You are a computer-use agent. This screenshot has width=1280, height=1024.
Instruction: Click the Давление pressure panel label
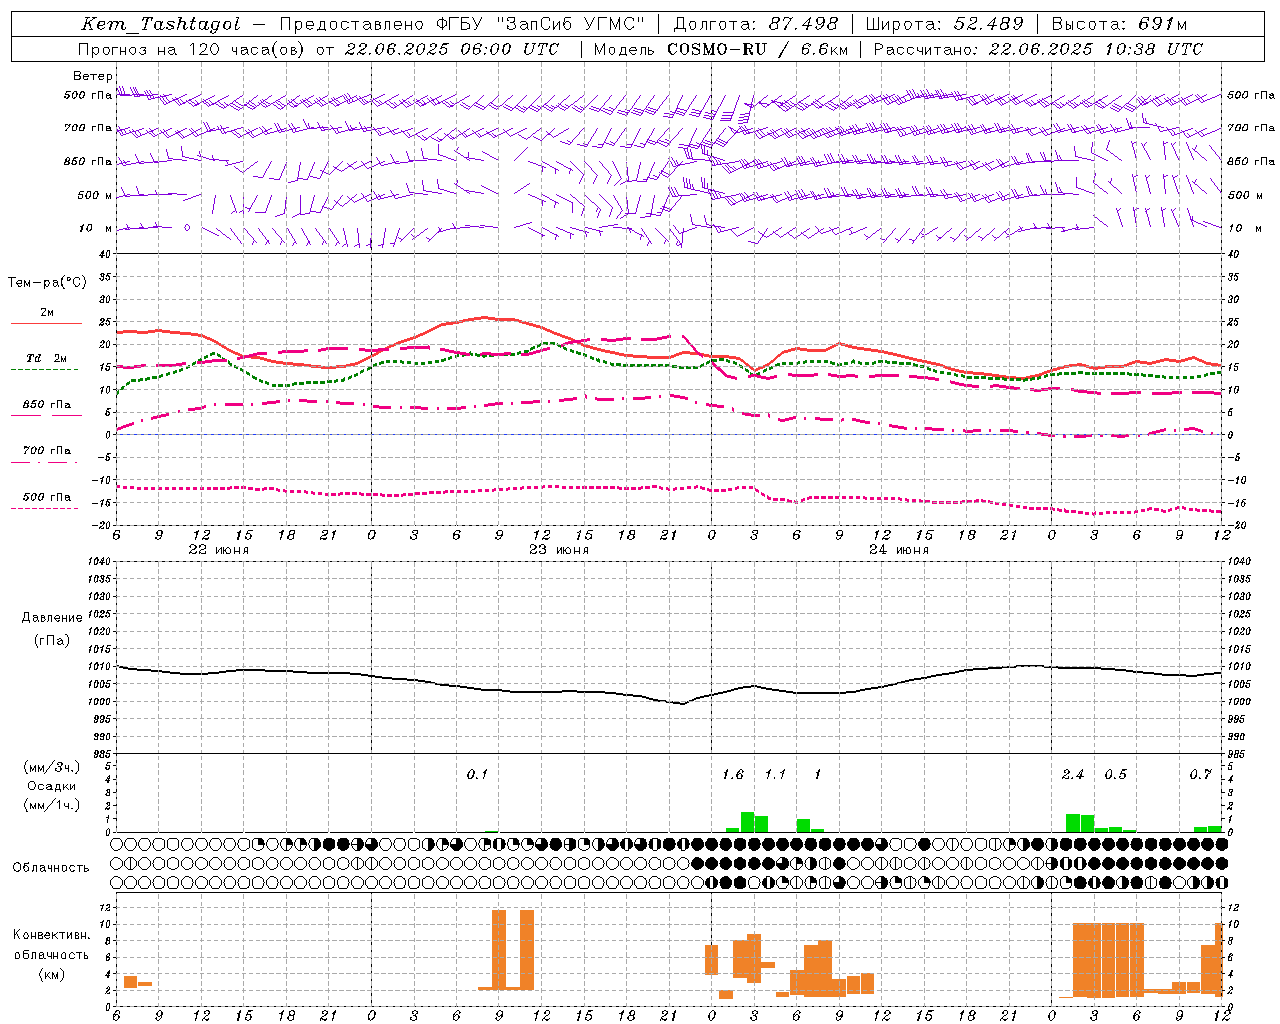(52, 618)
